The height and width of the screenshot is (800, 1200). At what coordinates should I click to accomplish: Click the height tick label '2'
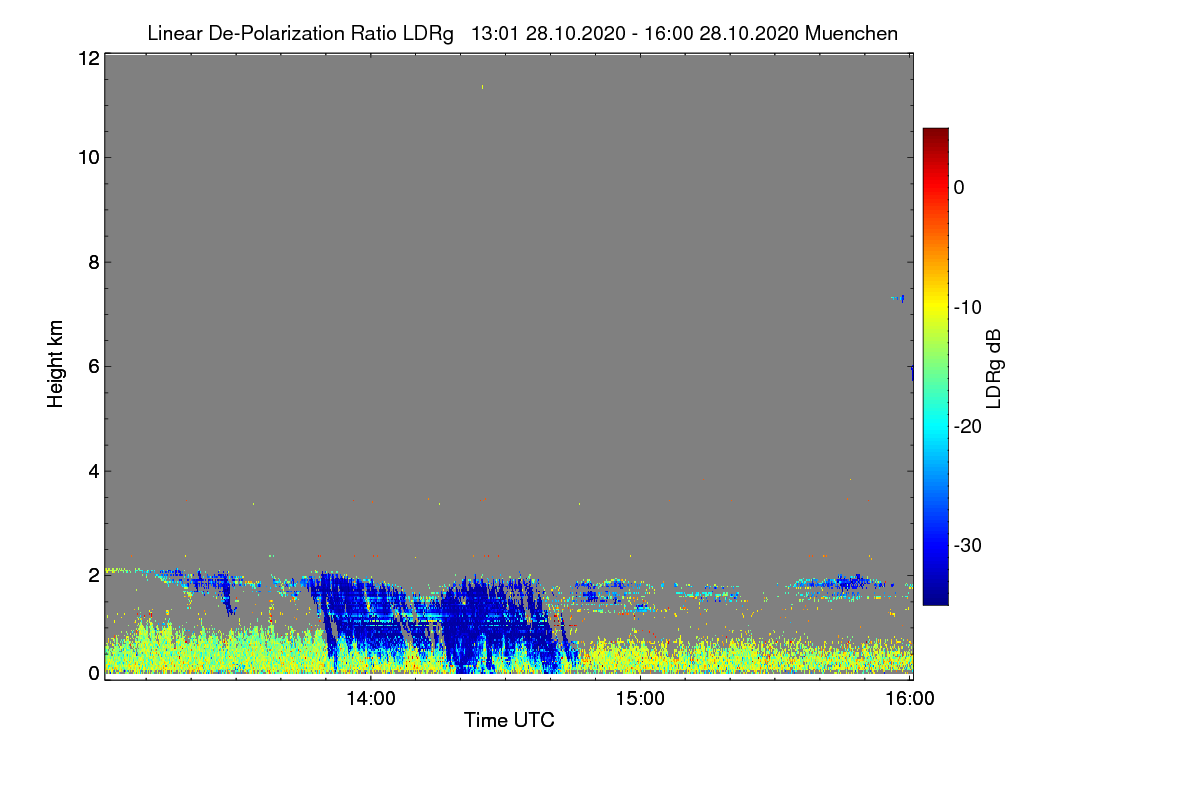(x=92, y=574)
